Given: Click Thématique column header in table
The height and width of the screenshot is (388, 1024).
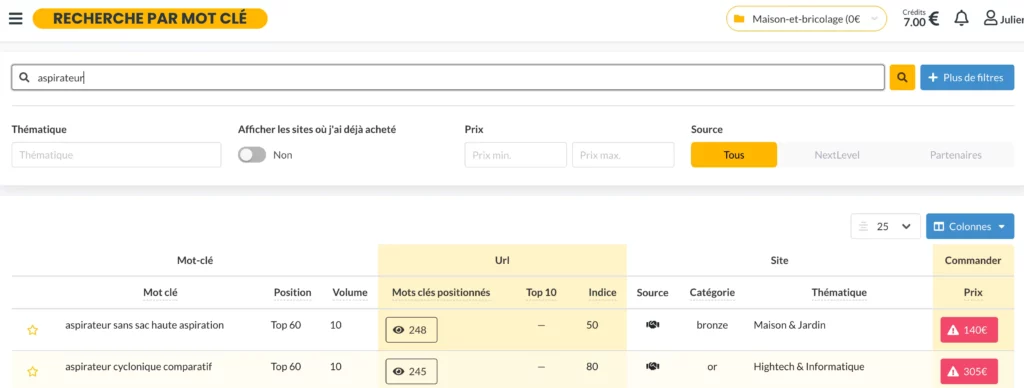Looking at the screenshot, I should (839, 293).
